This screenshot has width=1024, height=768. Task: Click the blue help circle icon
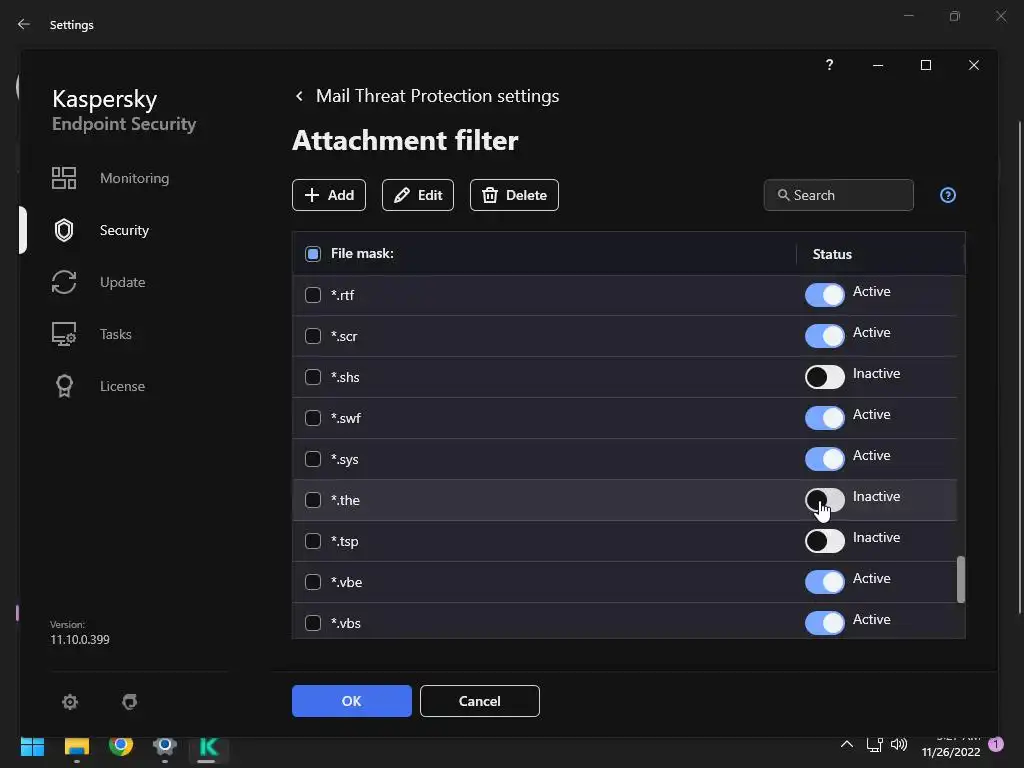click(948, 195)
